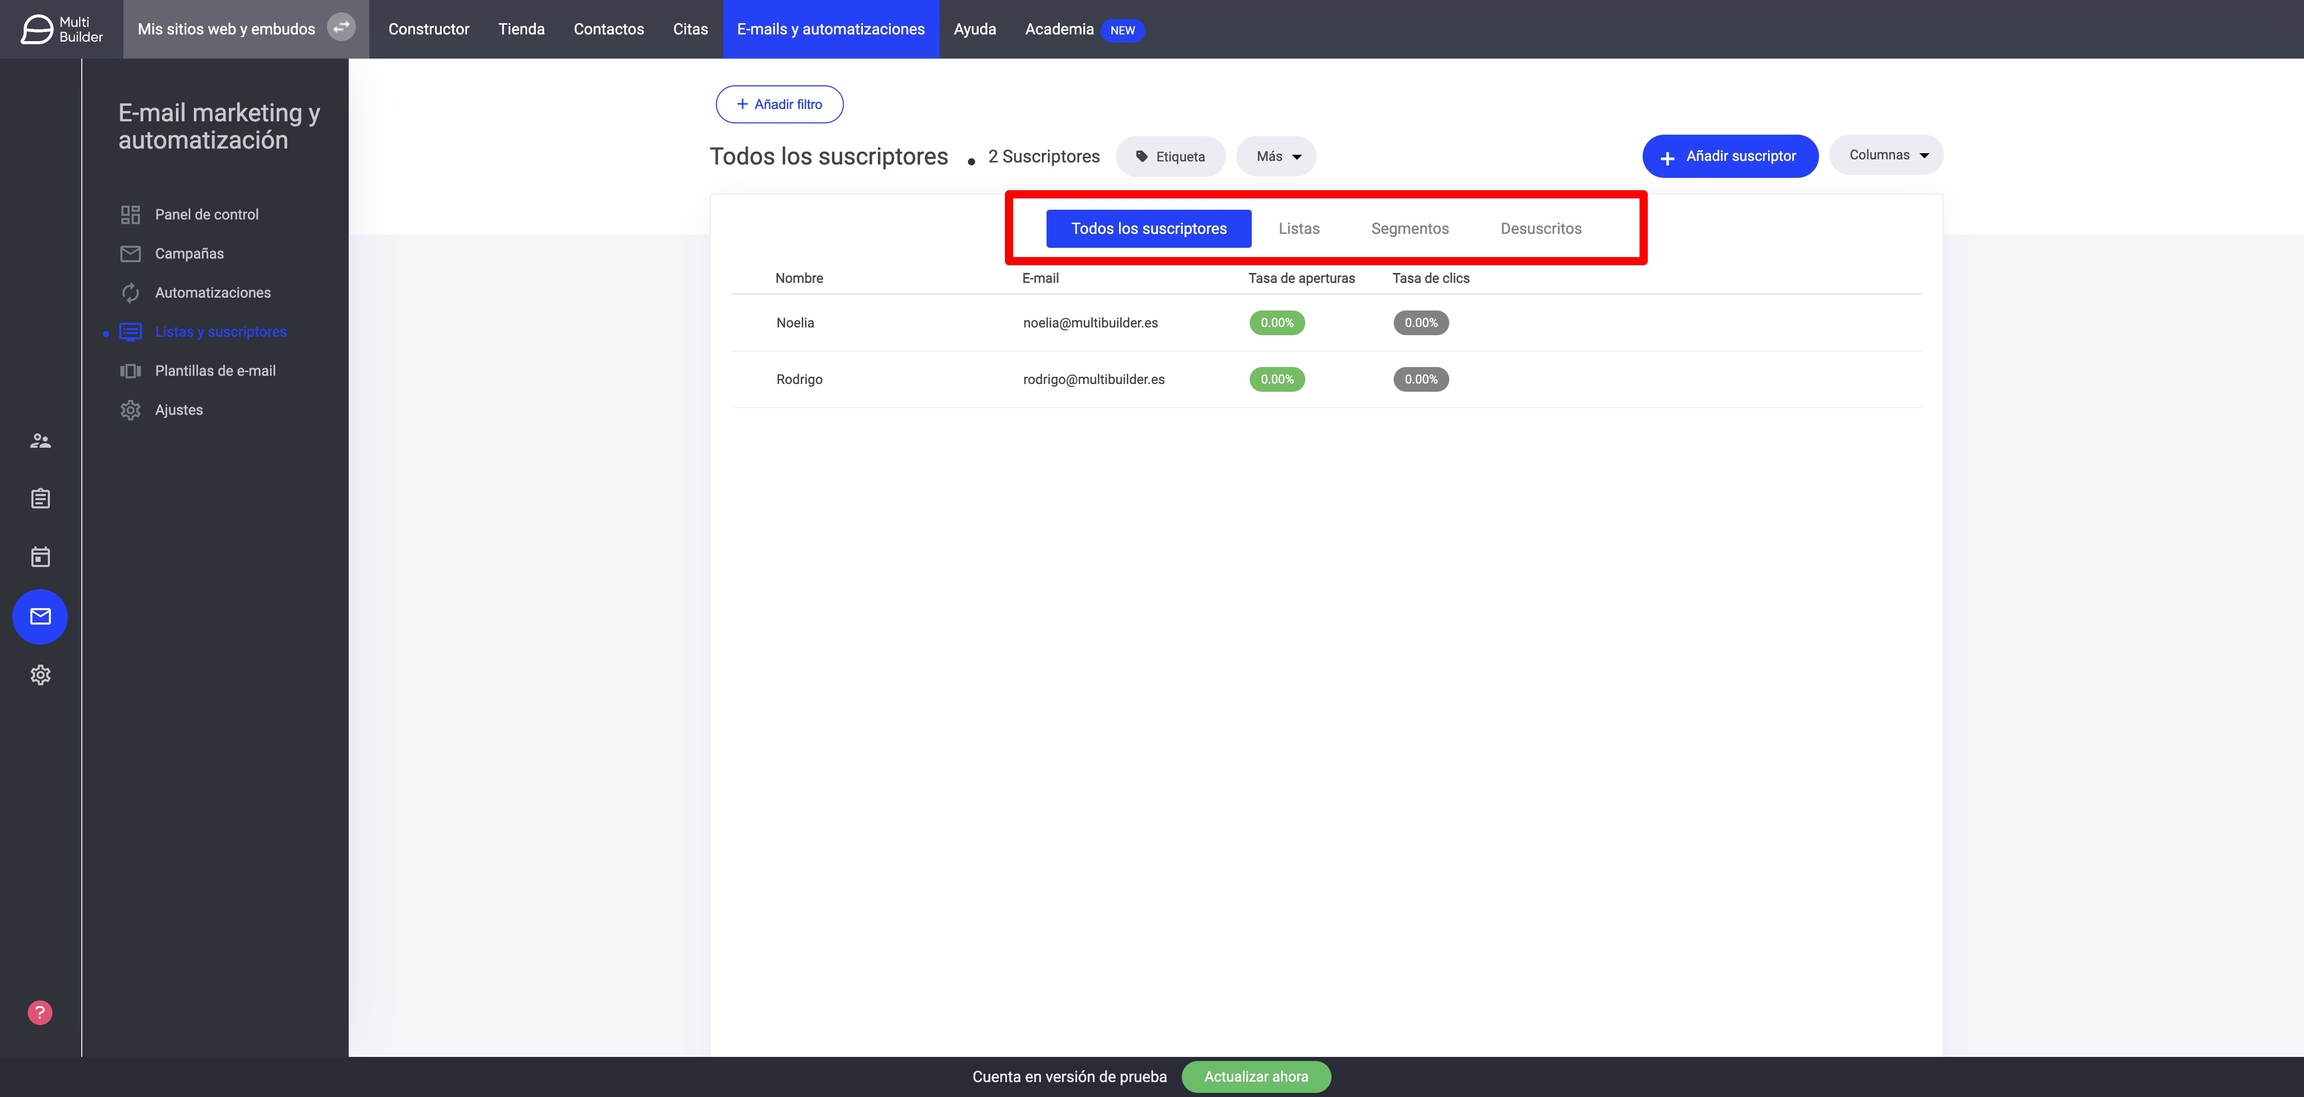Open Campañas in sidebar
The width and height of the screenshot is (2304, 1097).
(189, 254)
